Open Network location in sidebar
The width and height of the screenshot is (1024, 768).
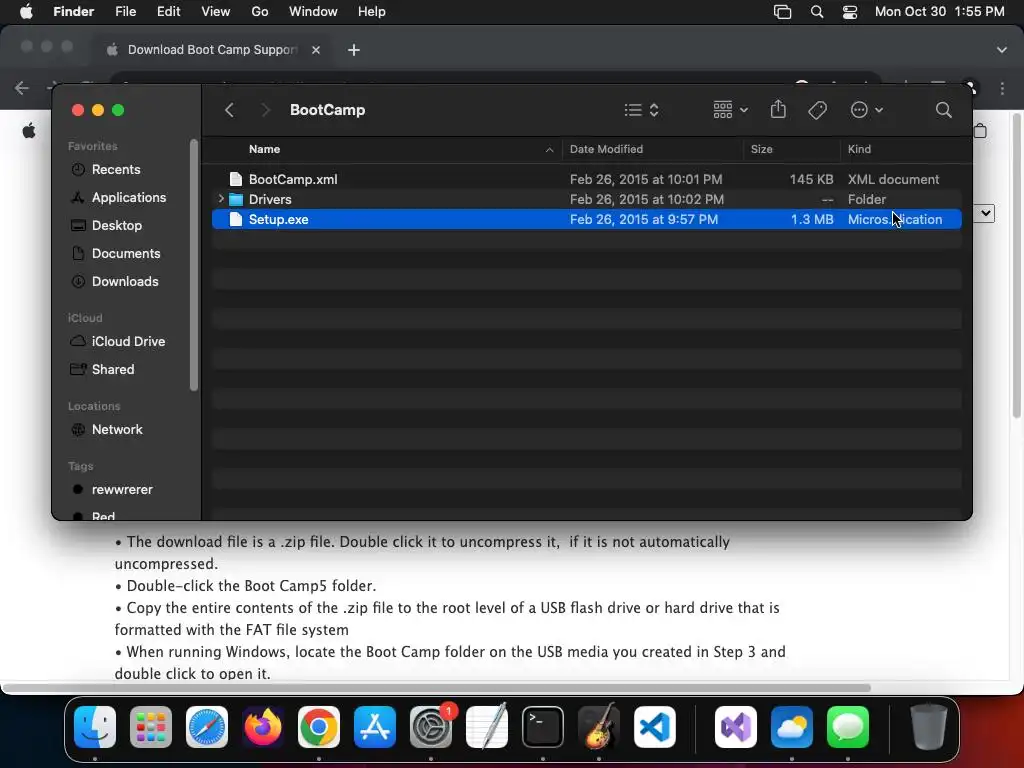(117, 430)
